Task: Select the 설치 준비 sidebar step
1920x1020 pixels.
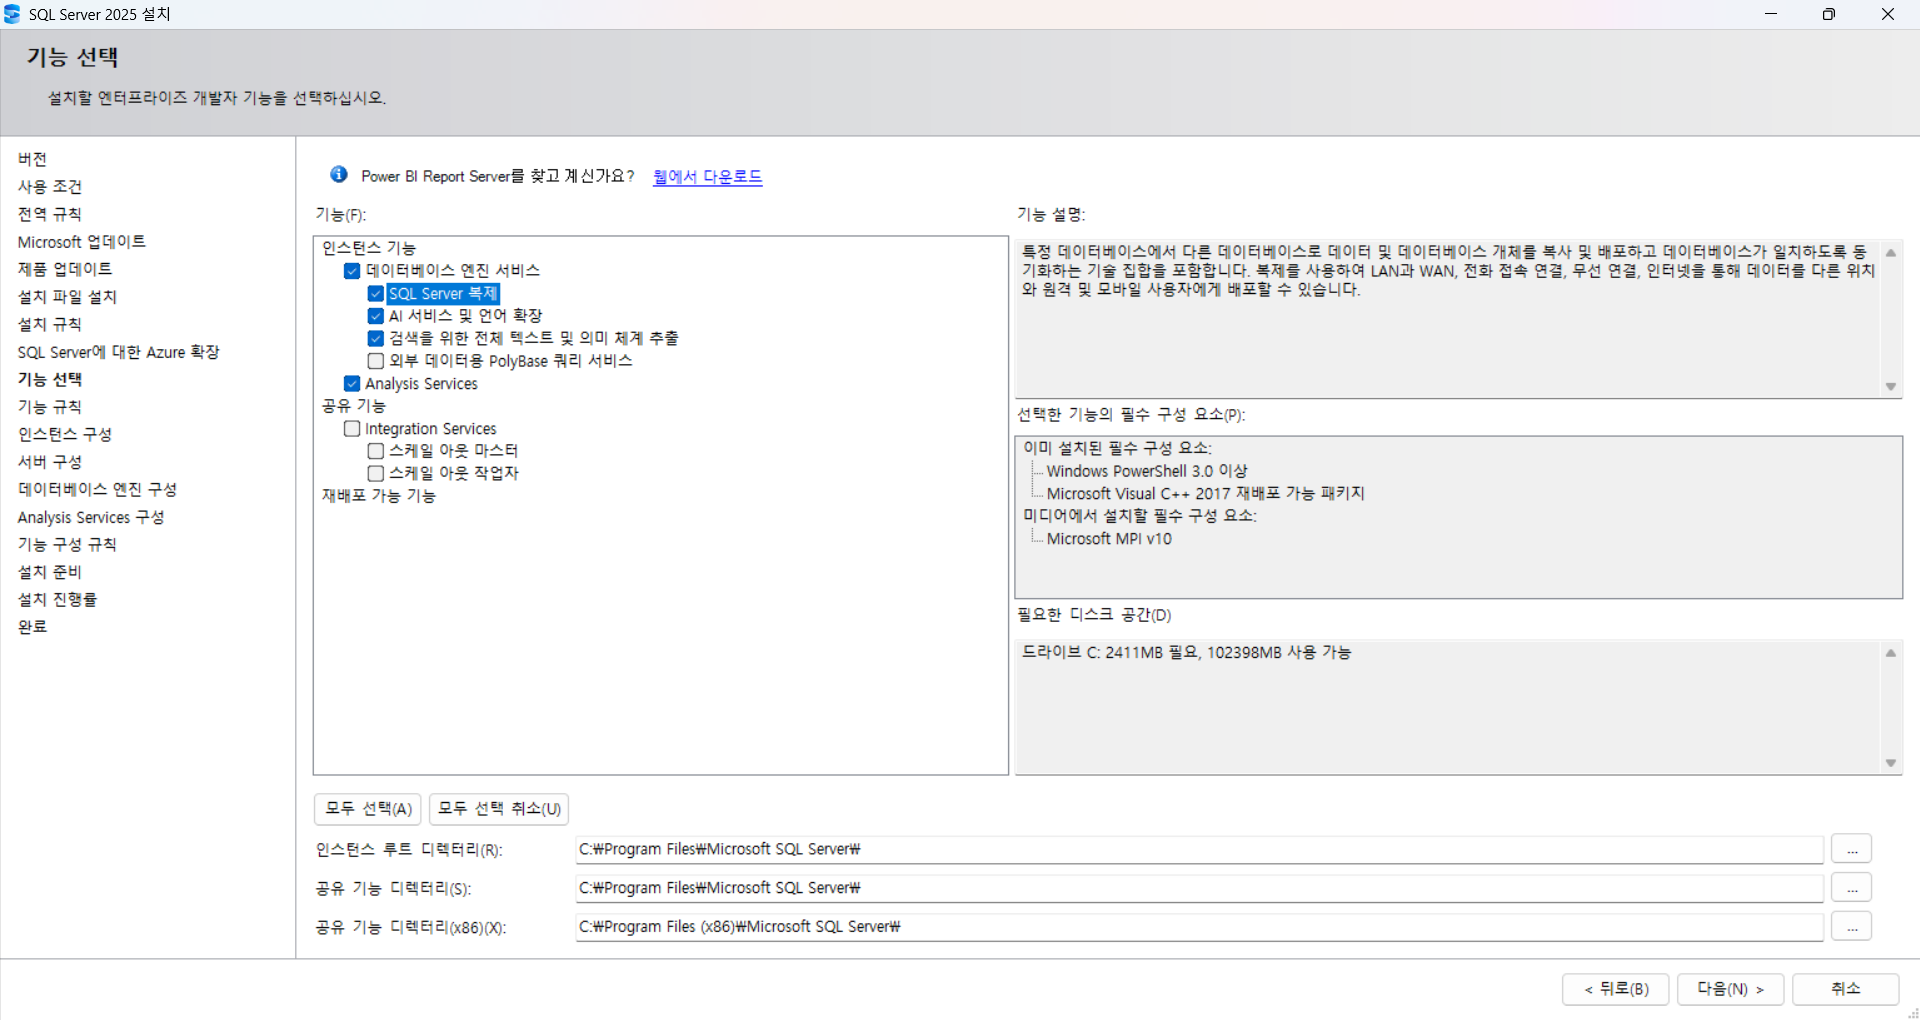Action: tap(50, 572)
